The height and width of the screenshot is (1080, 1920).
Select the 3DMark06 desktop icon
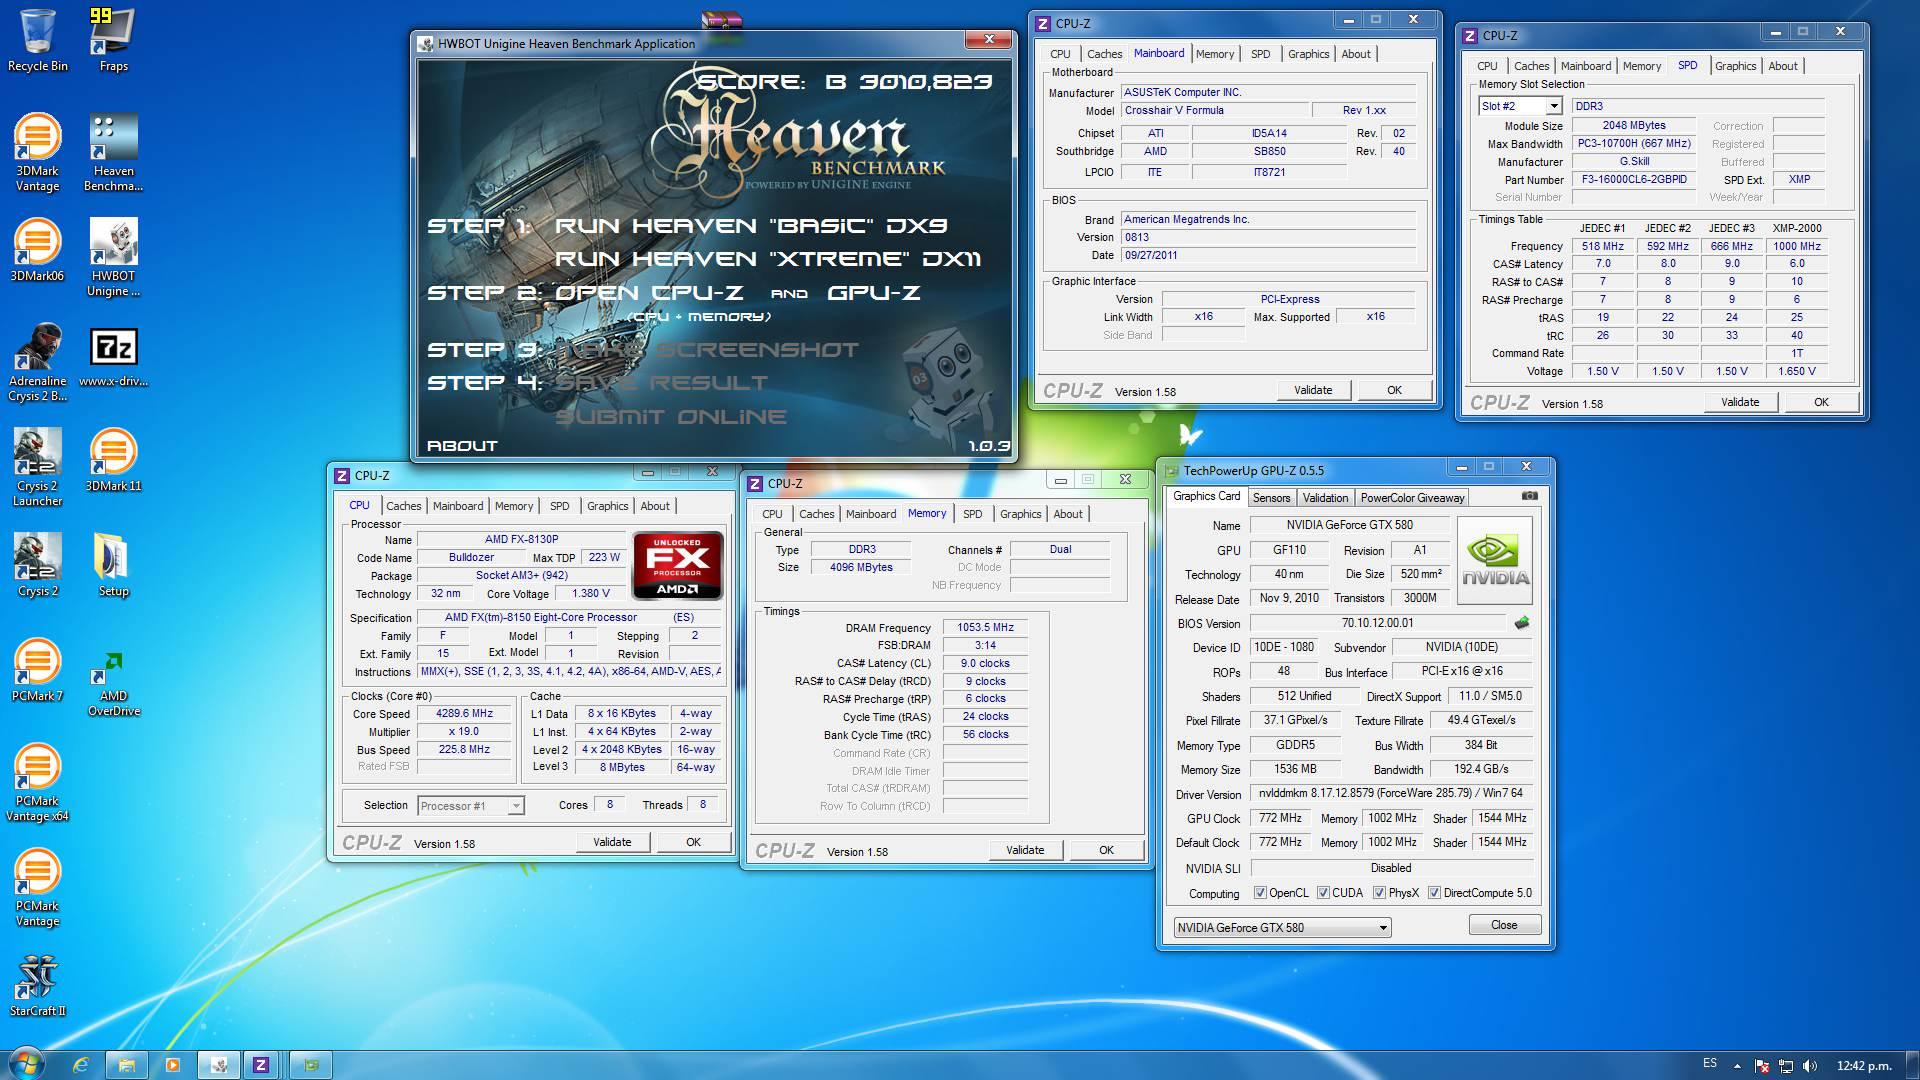(x=37, y=250)
